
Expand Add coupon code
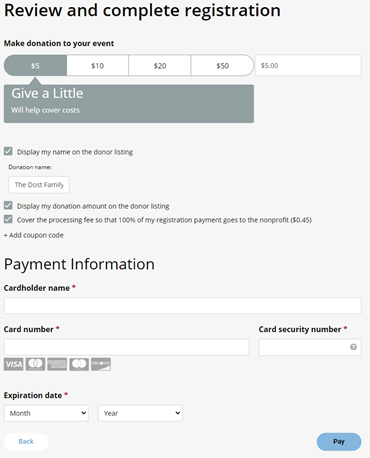[x=34, y=235]
